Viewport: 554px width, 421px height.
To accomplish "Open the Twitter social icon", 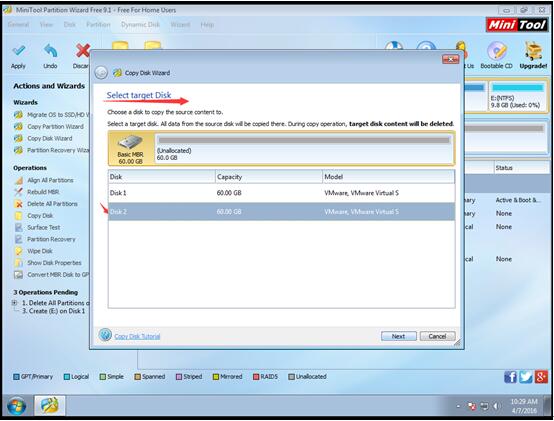I will click(x=526, y=377).
